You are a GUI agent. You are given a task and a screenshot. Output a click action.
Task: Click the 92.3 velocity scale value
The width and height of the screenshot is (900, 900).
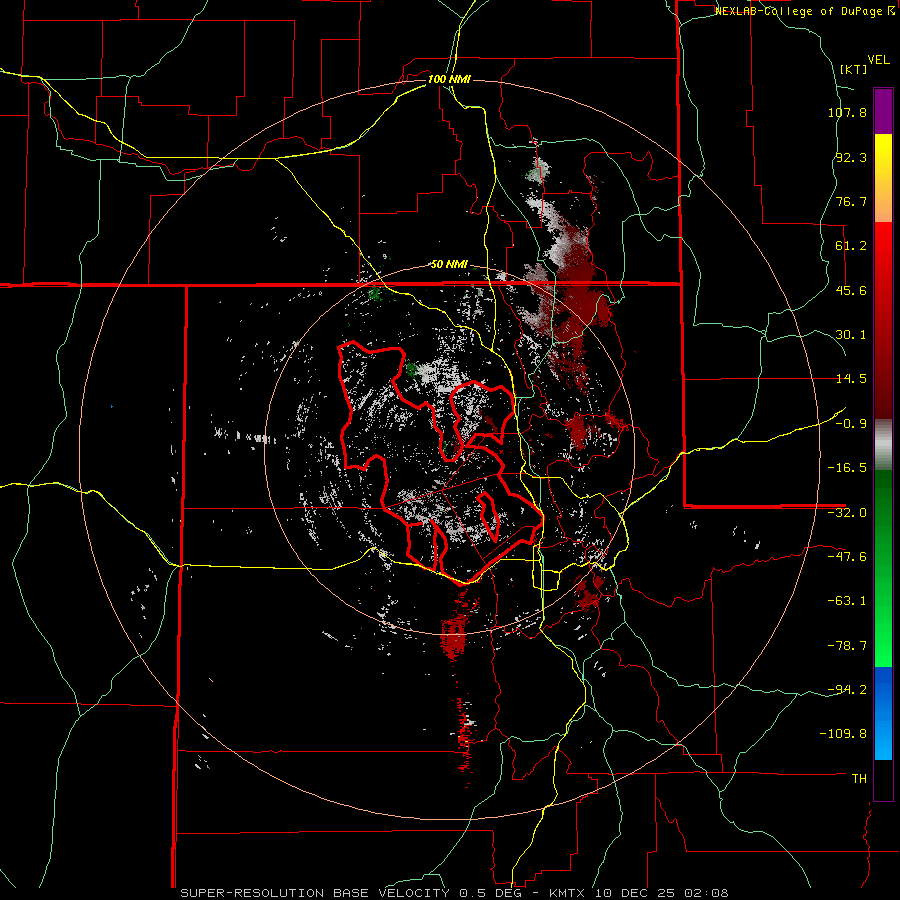click(x=851, y=157)
